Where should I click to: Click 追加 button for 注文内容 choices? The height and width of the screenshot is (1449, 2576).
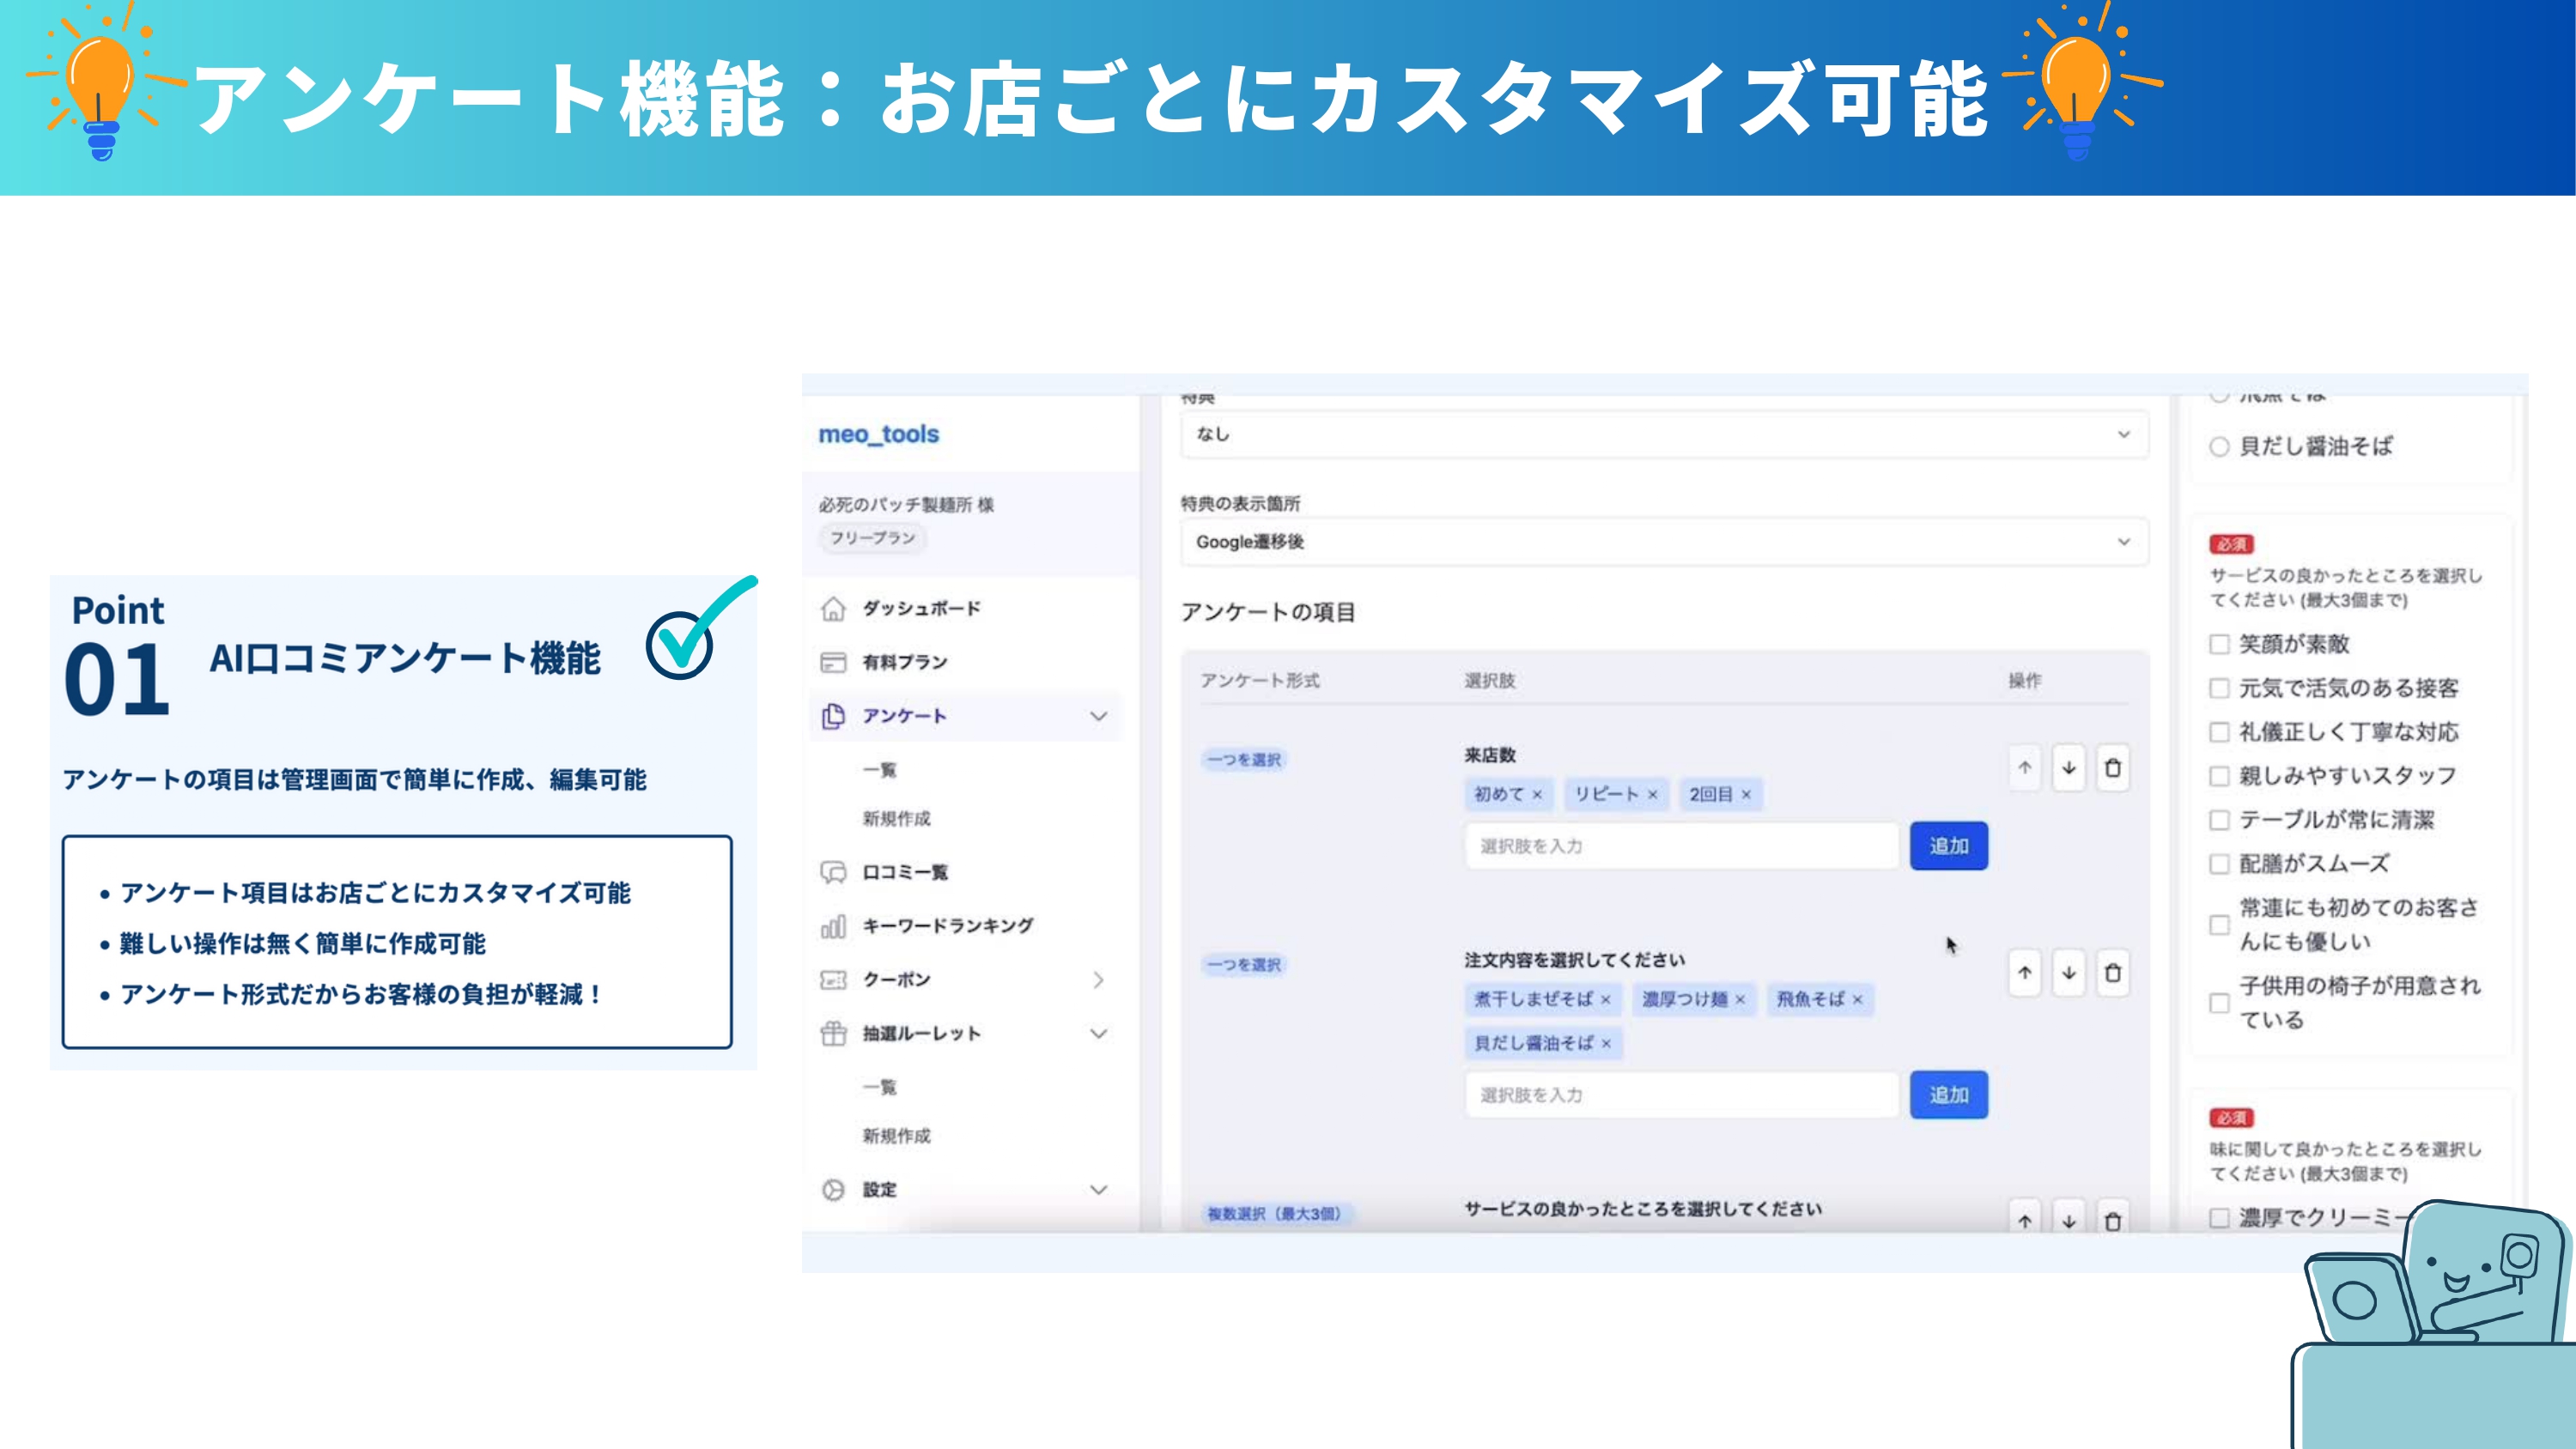tap(1949, 1095)
